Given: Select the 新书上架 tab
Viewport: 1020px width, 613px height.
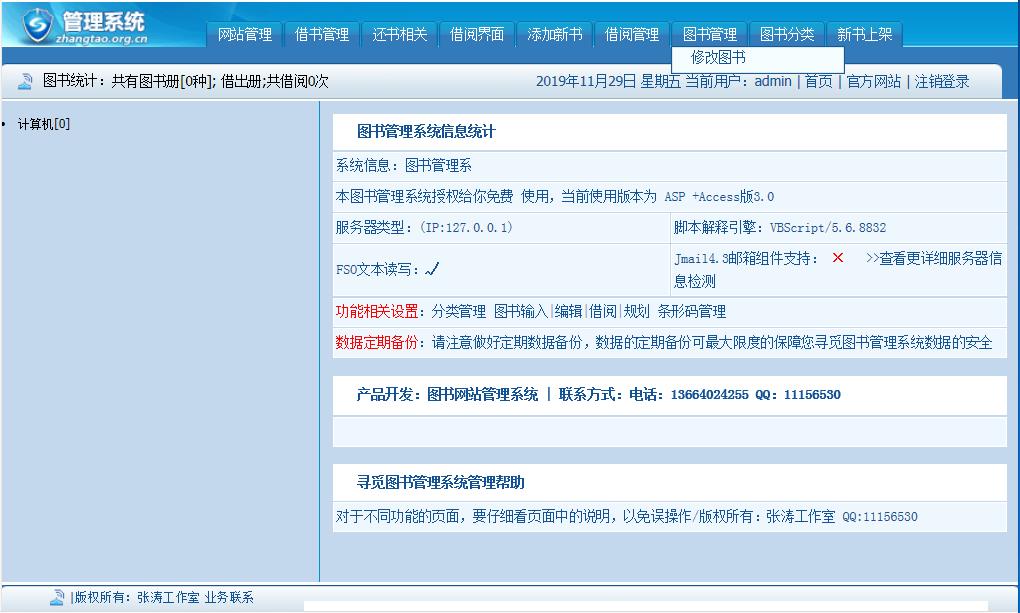Looking at the screenshot, I should (864, 33).
